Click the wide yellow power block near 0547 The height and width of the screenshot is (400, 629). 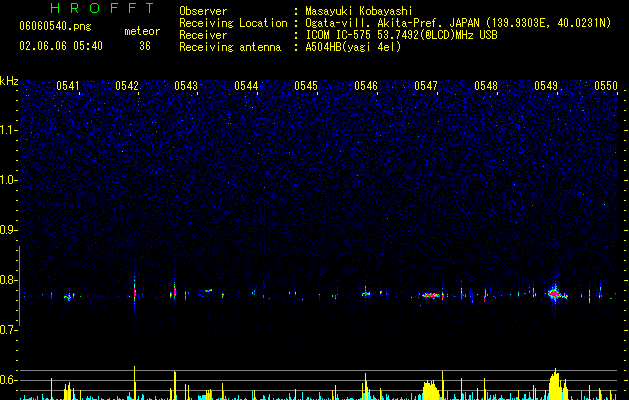coord(431,390)
